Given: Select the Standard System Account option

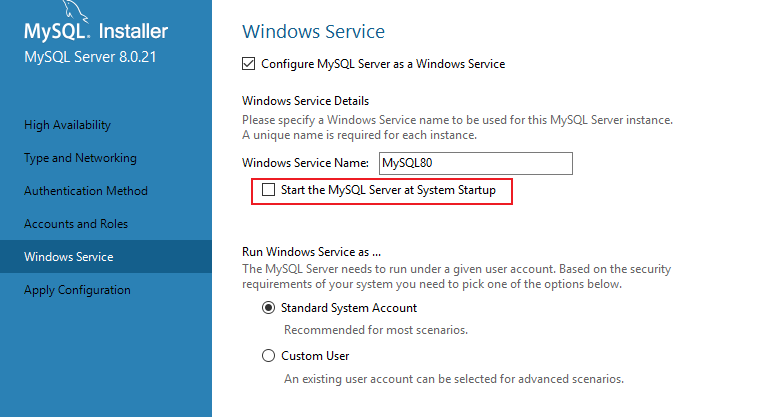Looking at the screenshot, I should pyautogui.click(x=268, y=308).
